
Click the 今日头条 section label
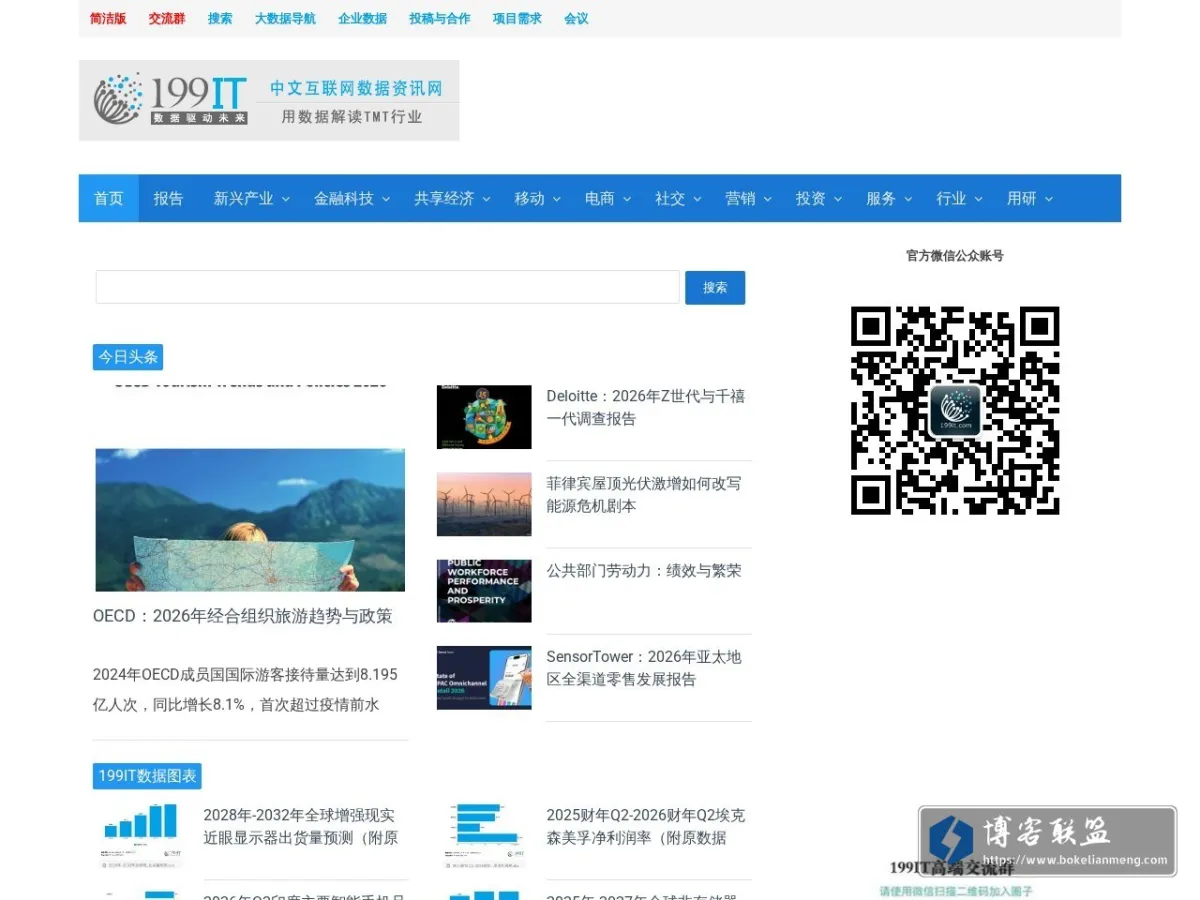tap(128, 357)
